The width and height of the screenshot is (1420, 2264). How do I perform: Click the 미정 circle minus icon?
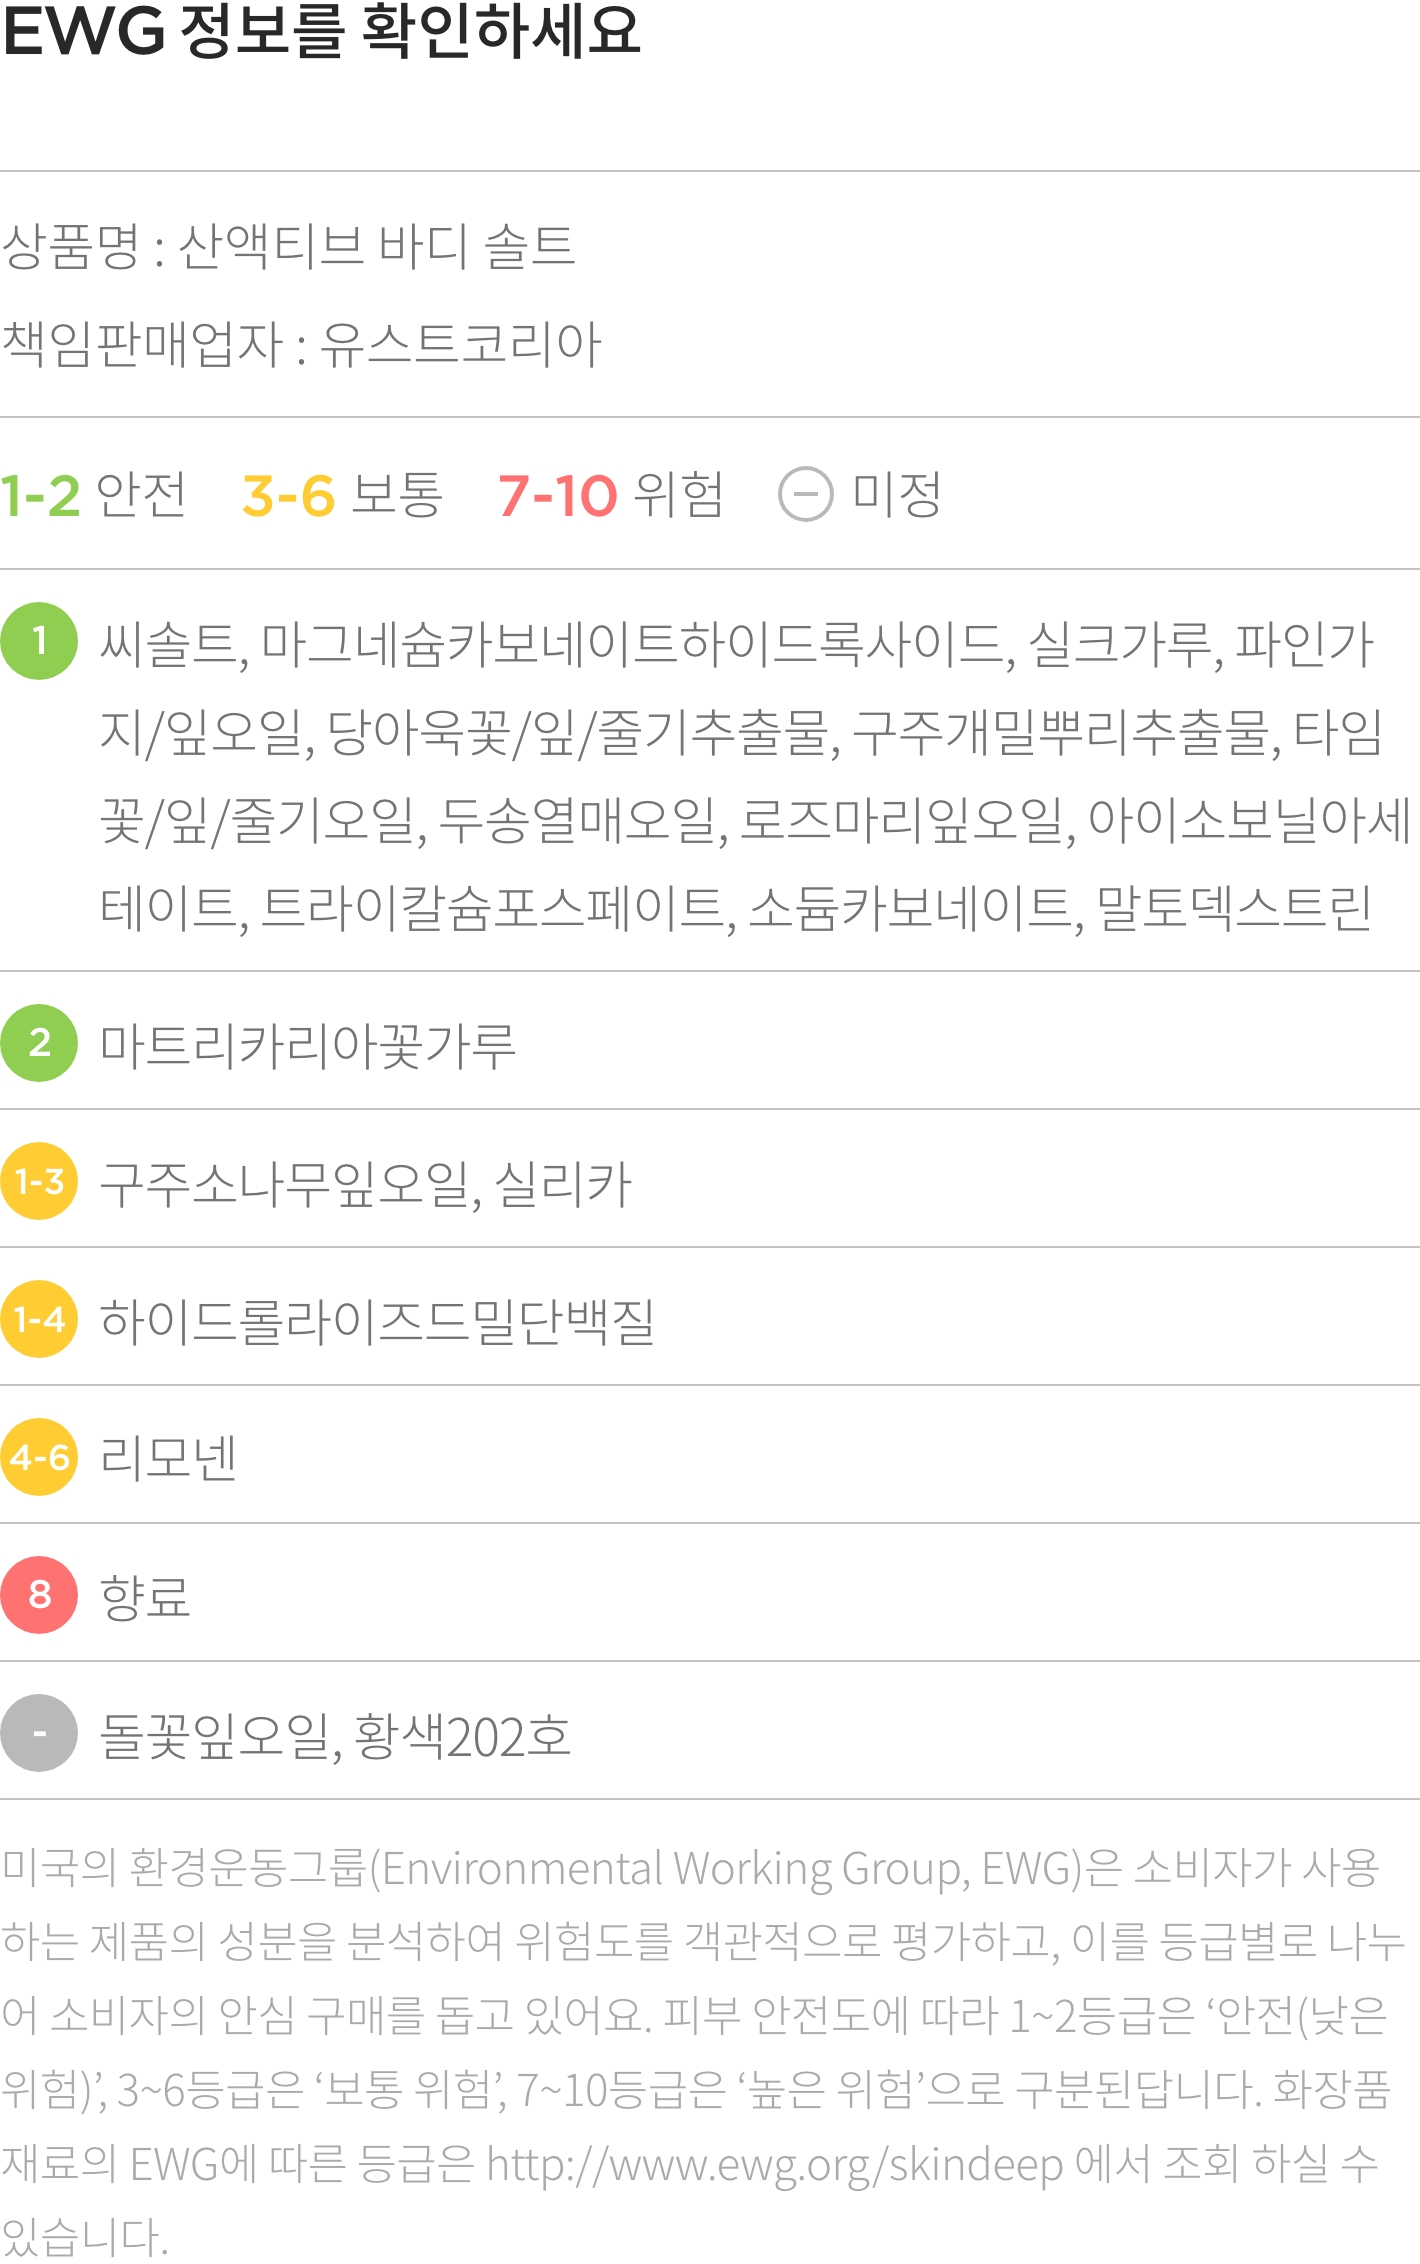[x=806, y=494]
